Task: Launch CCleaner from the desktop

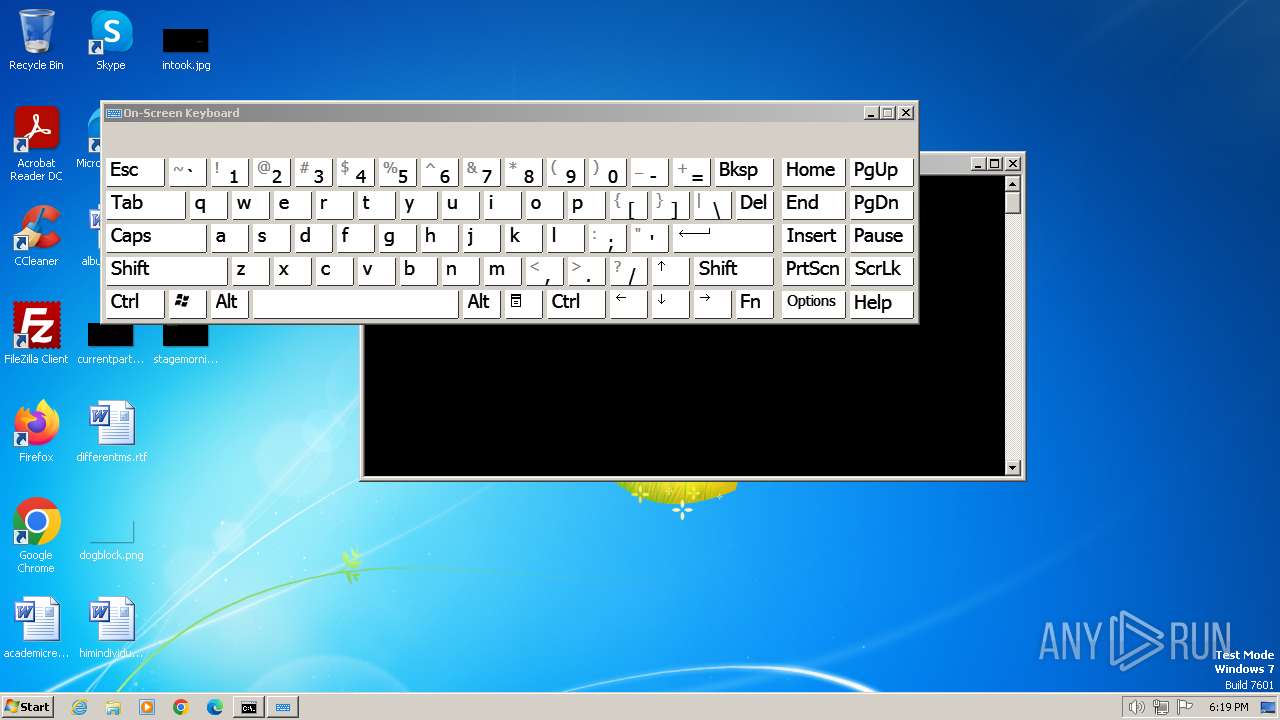Action: click(x=36, y=236)
